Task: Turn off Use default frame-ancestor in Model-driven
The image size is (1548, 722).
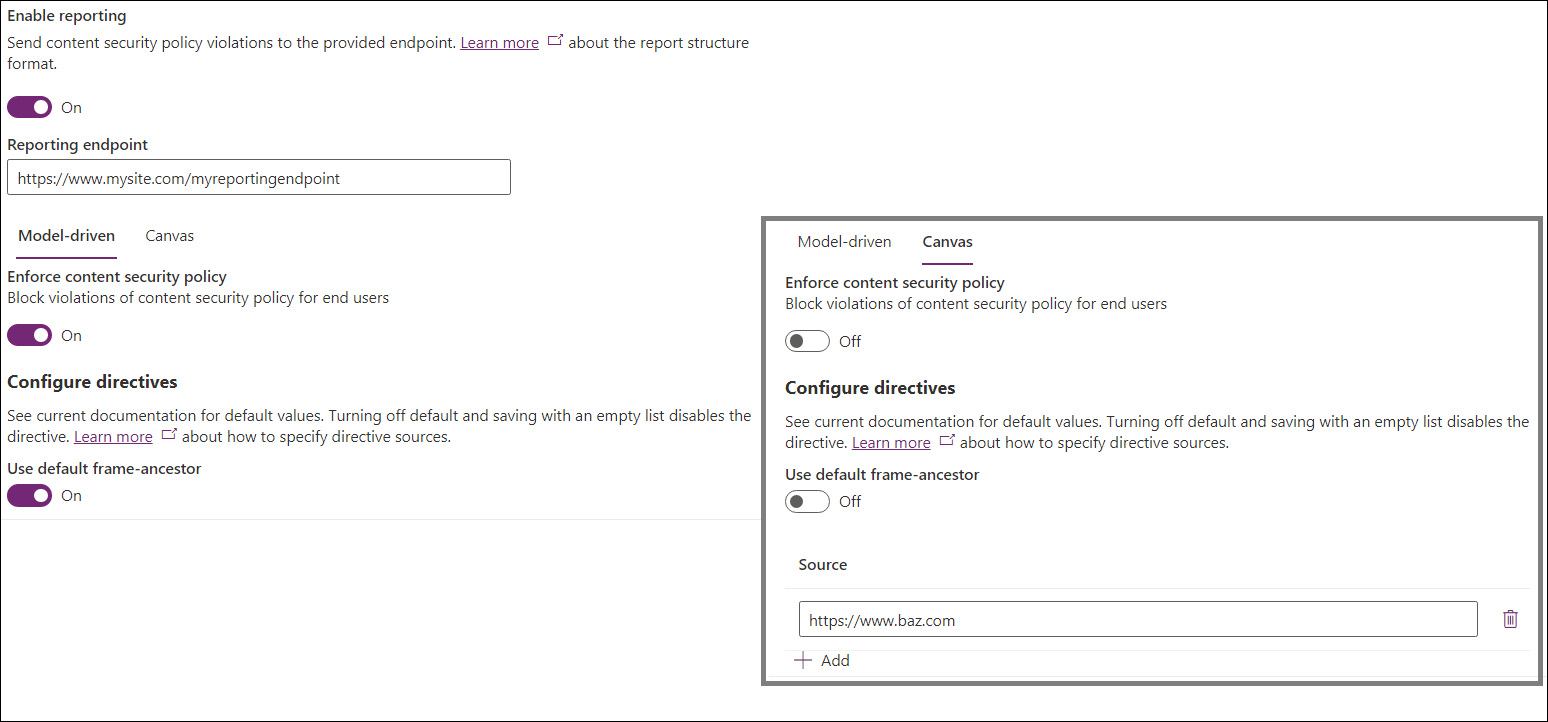Action: (x=29, y=495)
